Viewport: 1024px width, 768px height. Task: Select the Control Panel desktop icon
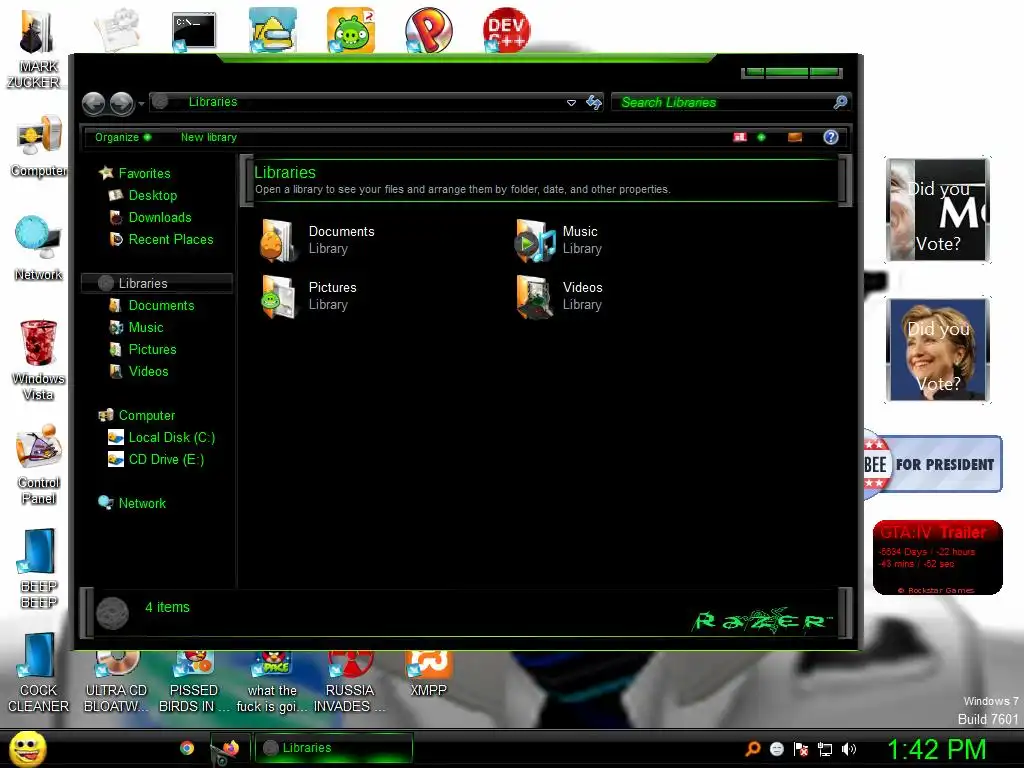pyautogui.click(x=39, y=464)
